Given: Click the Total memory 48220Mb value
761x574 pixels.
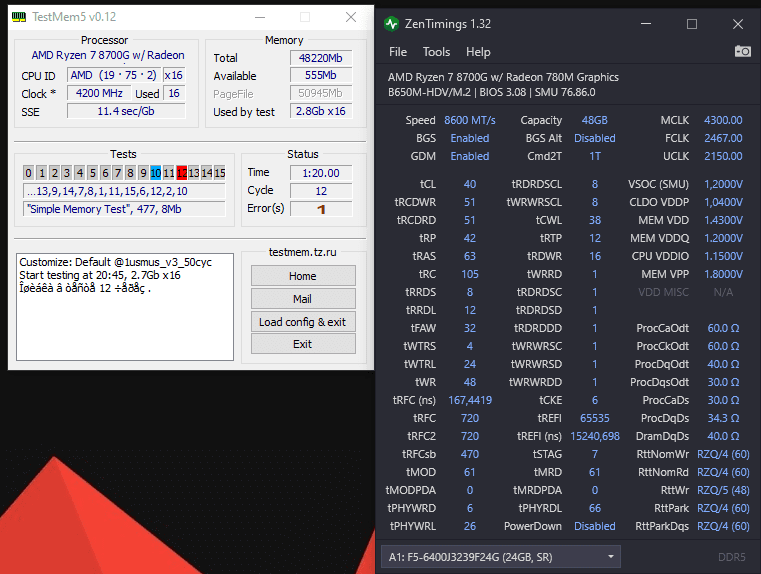Looking at the screenshot, I should [321, 58].
